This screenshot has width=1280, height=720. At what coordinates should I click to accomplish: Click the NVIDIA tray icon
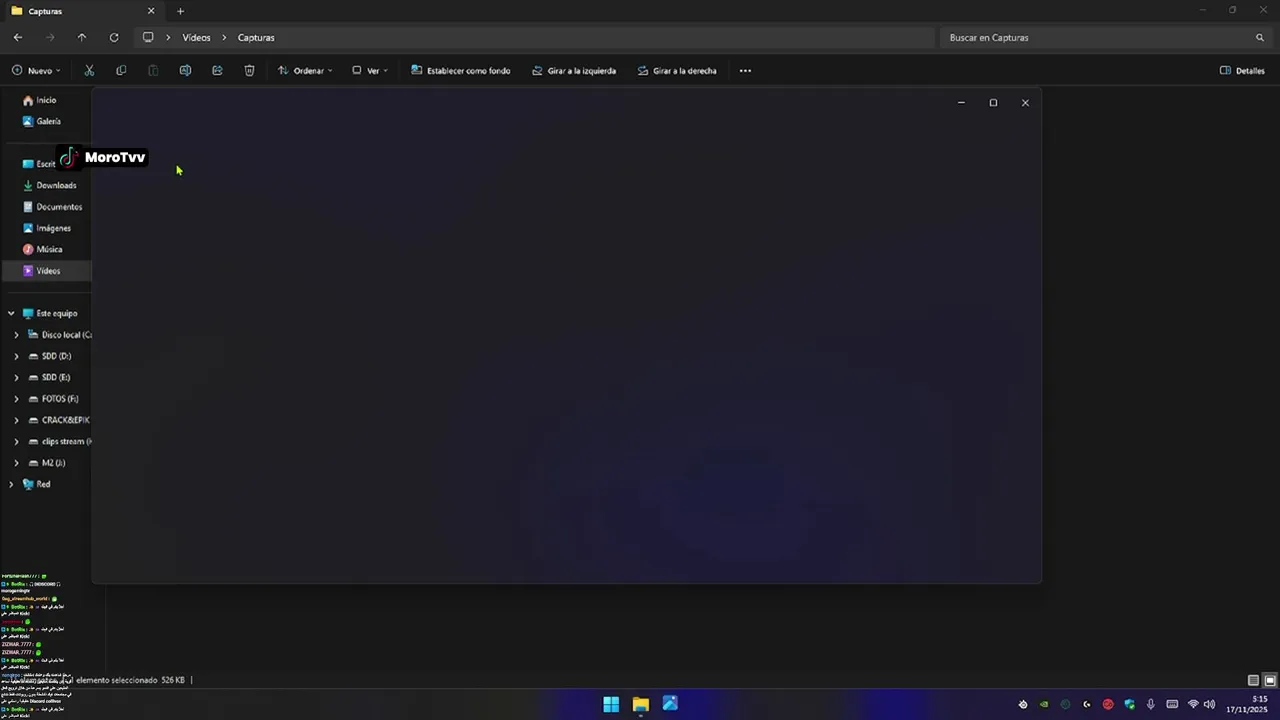tap(1044, 704)
